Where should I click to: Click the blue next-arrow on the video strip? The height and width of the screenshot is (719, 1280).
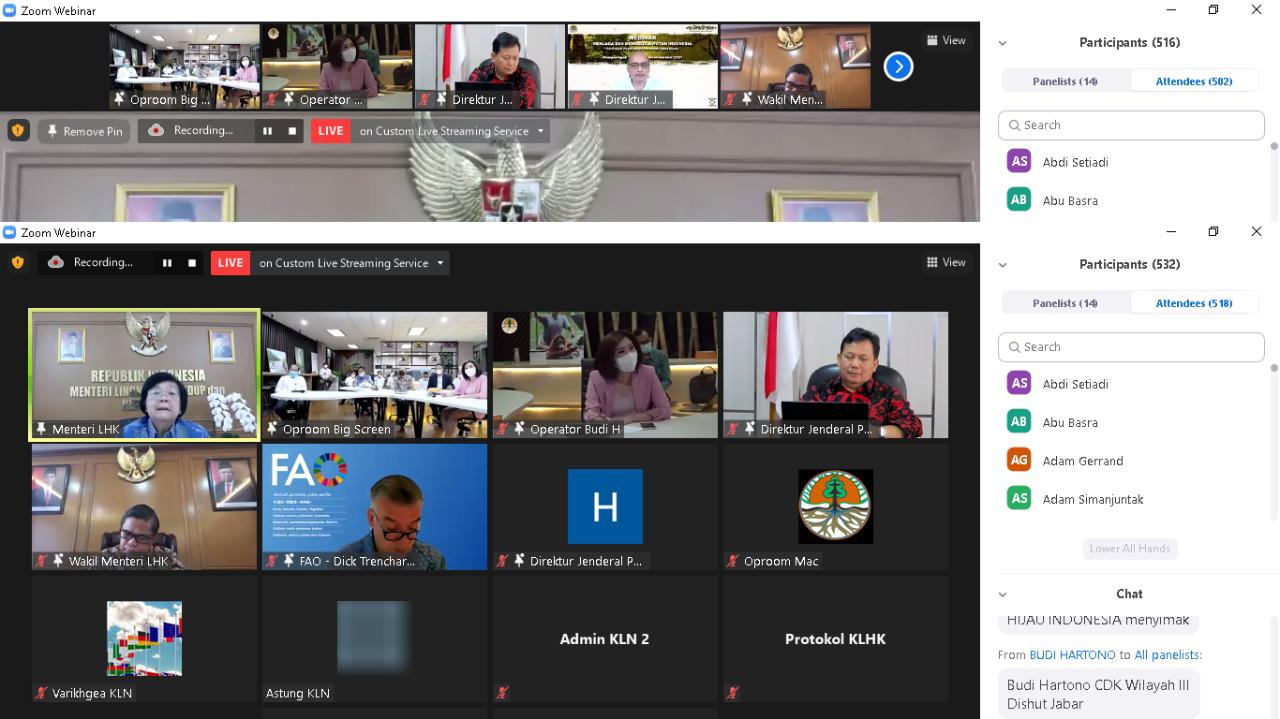click(898, 67)
